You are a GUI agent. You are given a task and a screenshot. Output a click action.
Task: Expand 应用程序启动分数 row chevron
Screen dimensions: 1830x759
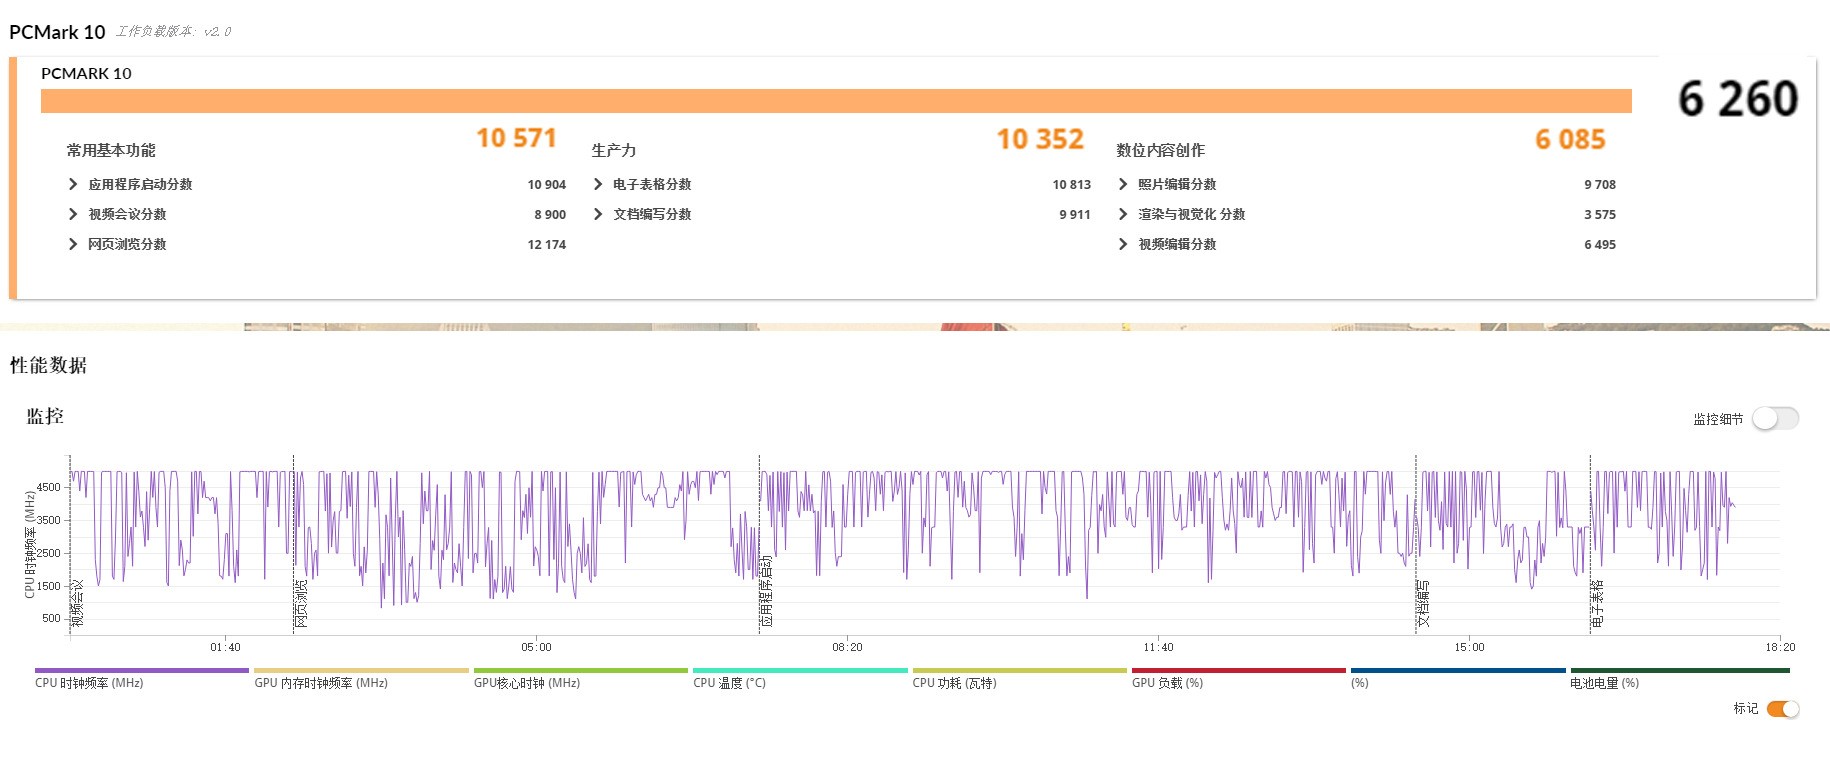coord(73,184)
